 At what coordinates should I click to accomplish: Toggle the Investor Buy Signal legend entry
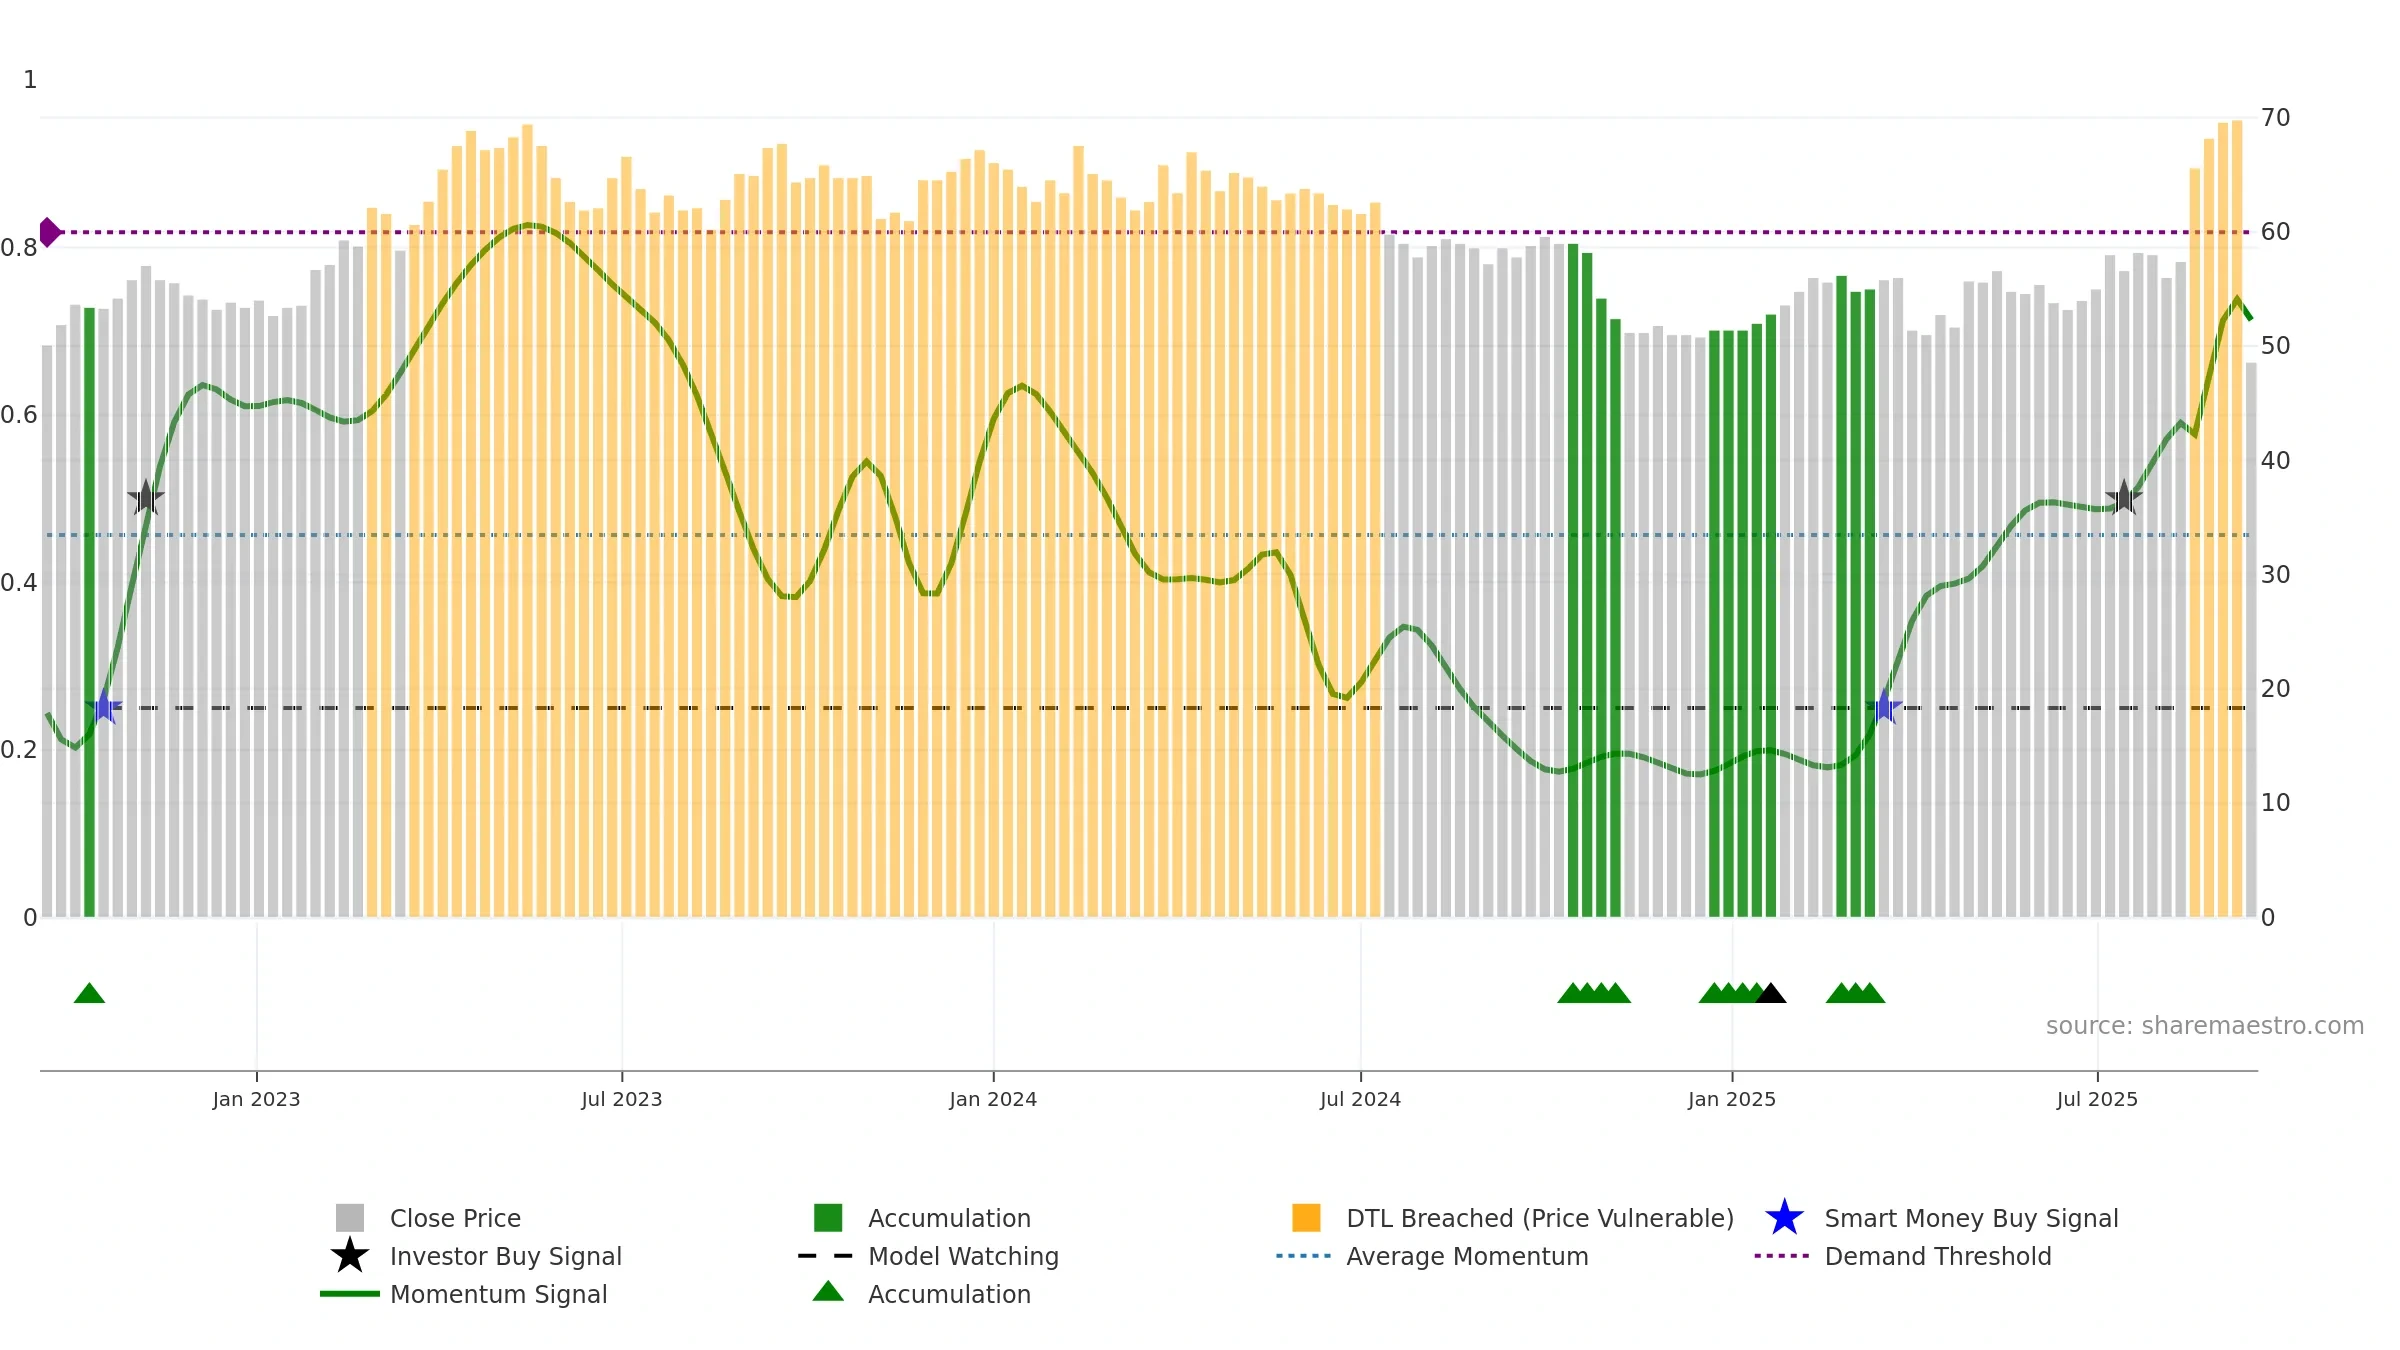point(476,1256)
